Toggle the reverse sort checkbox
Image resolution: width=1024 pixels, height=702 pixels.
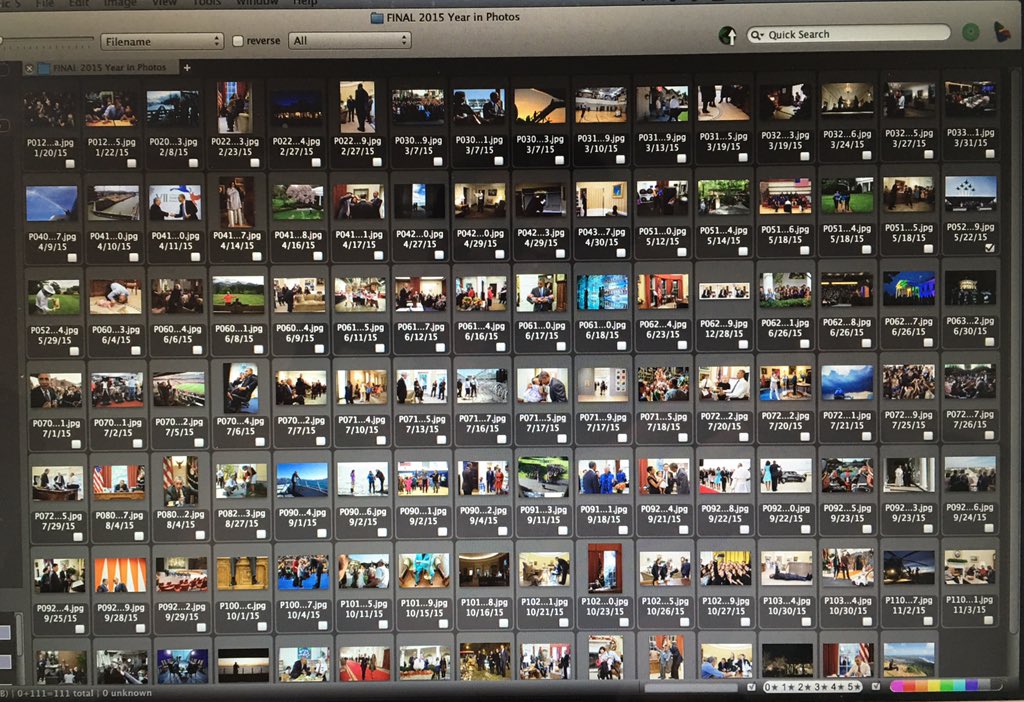(x=238, y=41)
